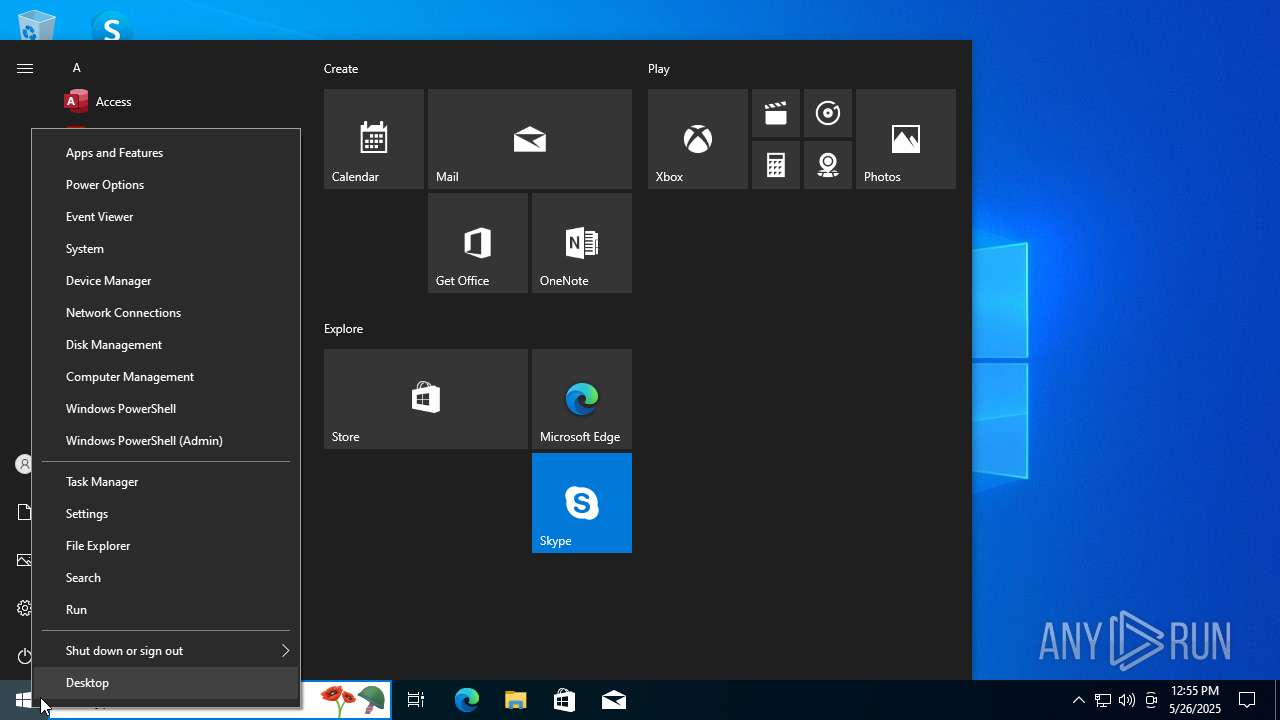Choose Run from the menu
This screenshot has height=720, width=1280.
[x=166, y=610]
